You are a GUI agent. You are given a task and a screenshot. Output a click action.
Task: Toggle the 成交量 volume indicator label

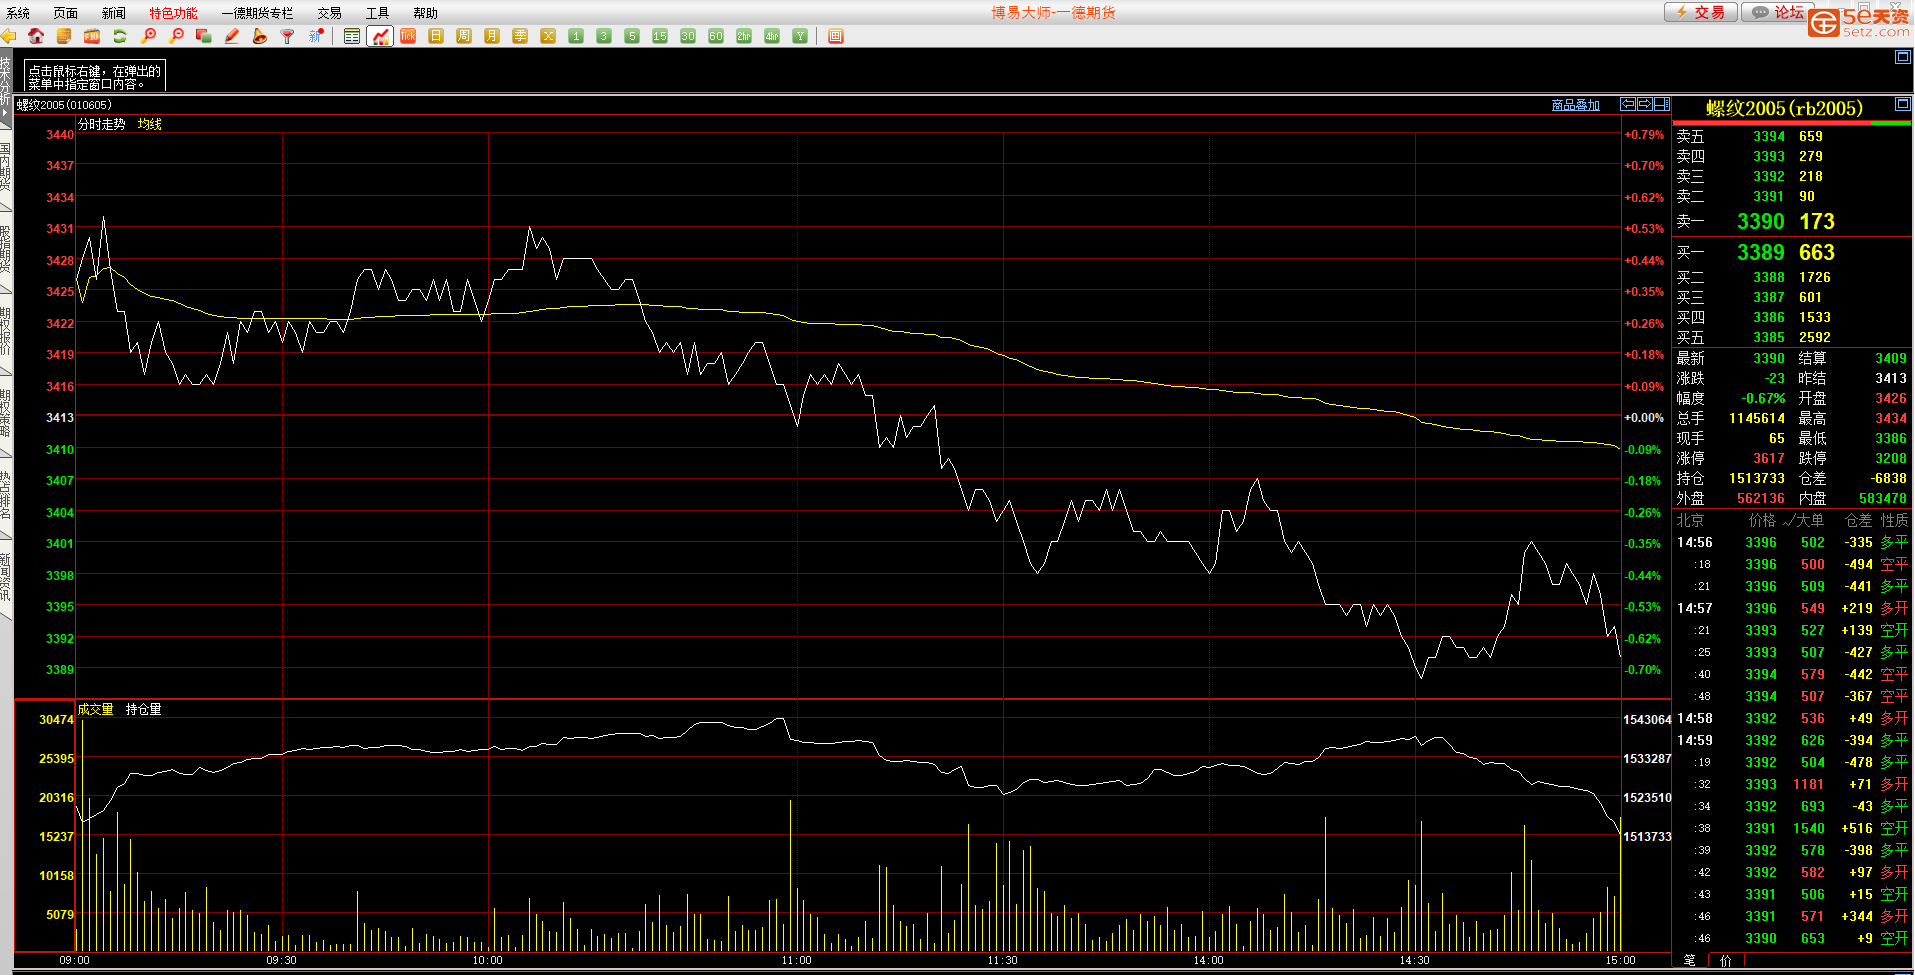tap(96, 709)
